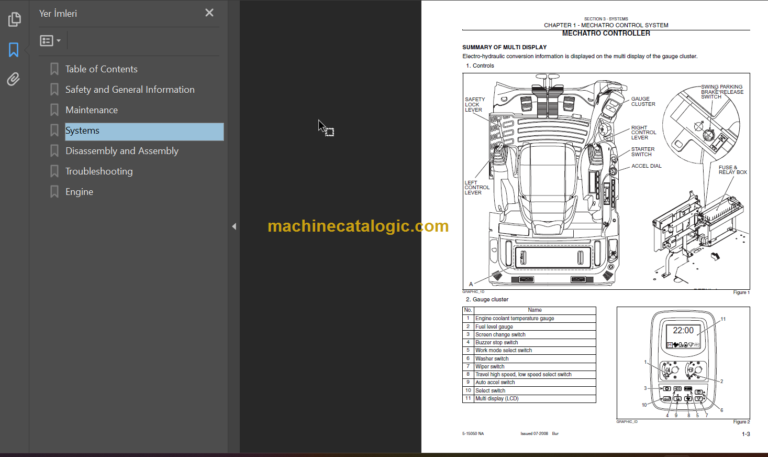Image resolution: width=768 pixels, height=457 pixels.
Task: Open the attachments paperclip icon
Action: (14, 79)
